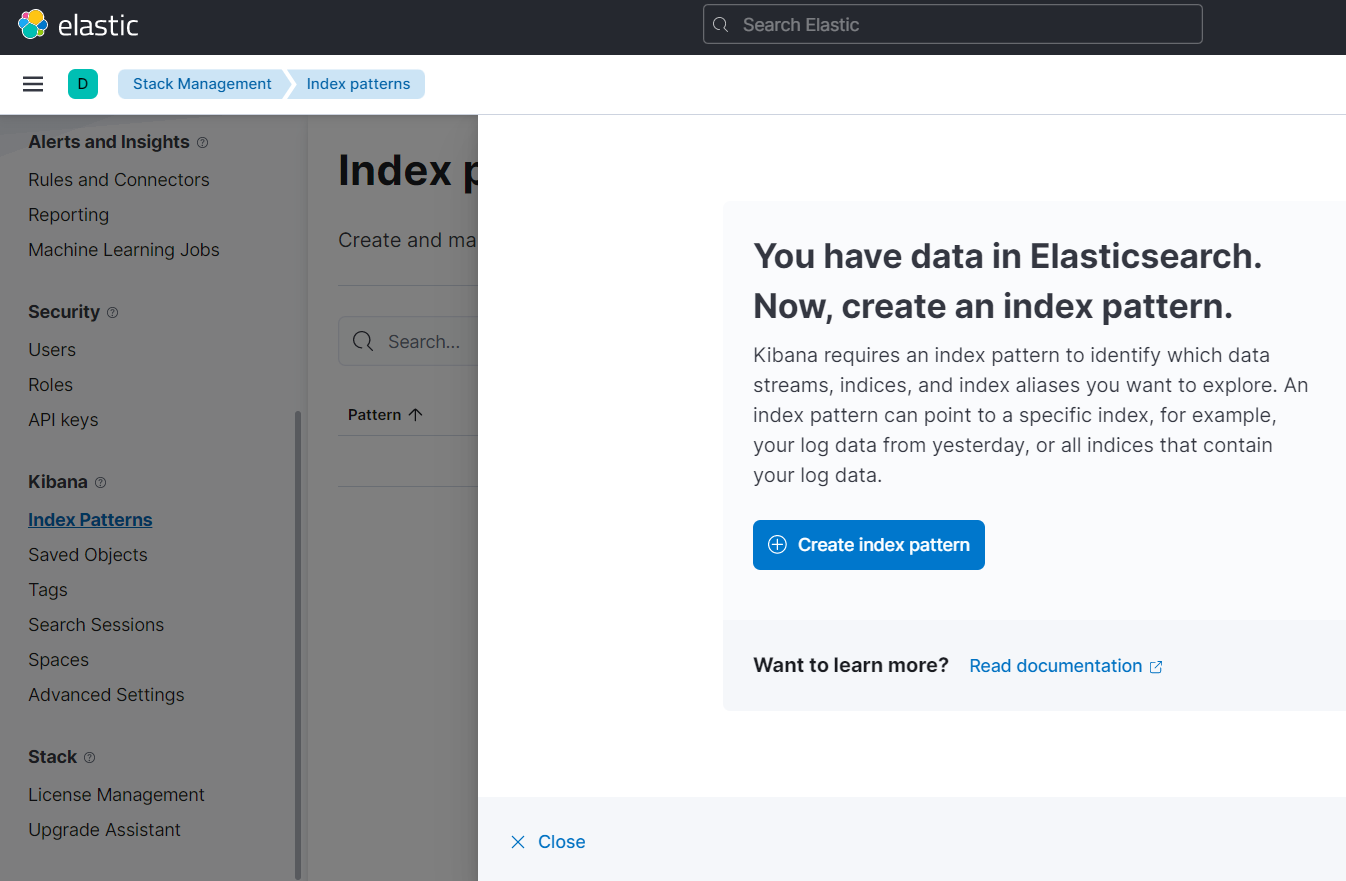The width and height of the screenshot is (1346, 881).
Task: Click the Elastic logo
Action: point(78,24)
